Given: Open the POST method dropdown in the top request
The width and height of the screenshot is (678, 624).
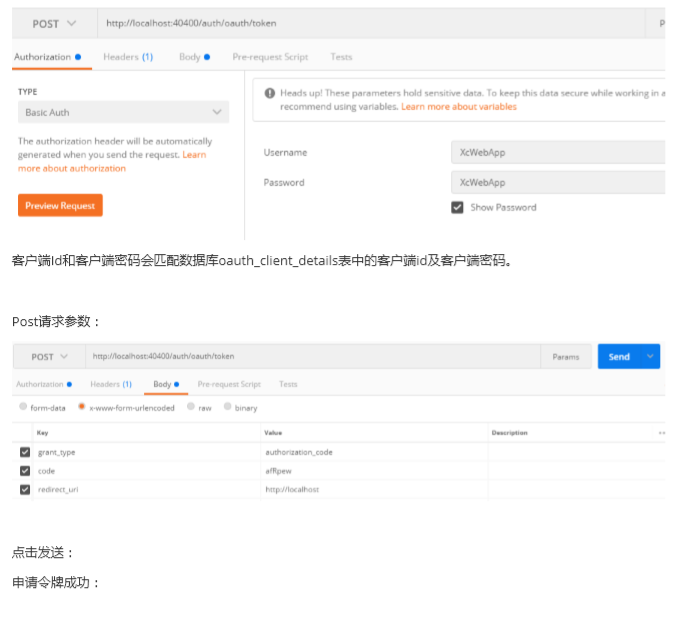Looking at the screenshot, I should (54, 23).
